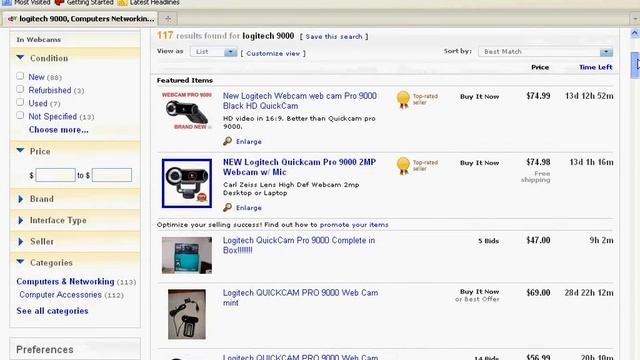Click the vertical scrollbar thumb
The width and height of the screenshot is (640, 360).
(635, 65)
